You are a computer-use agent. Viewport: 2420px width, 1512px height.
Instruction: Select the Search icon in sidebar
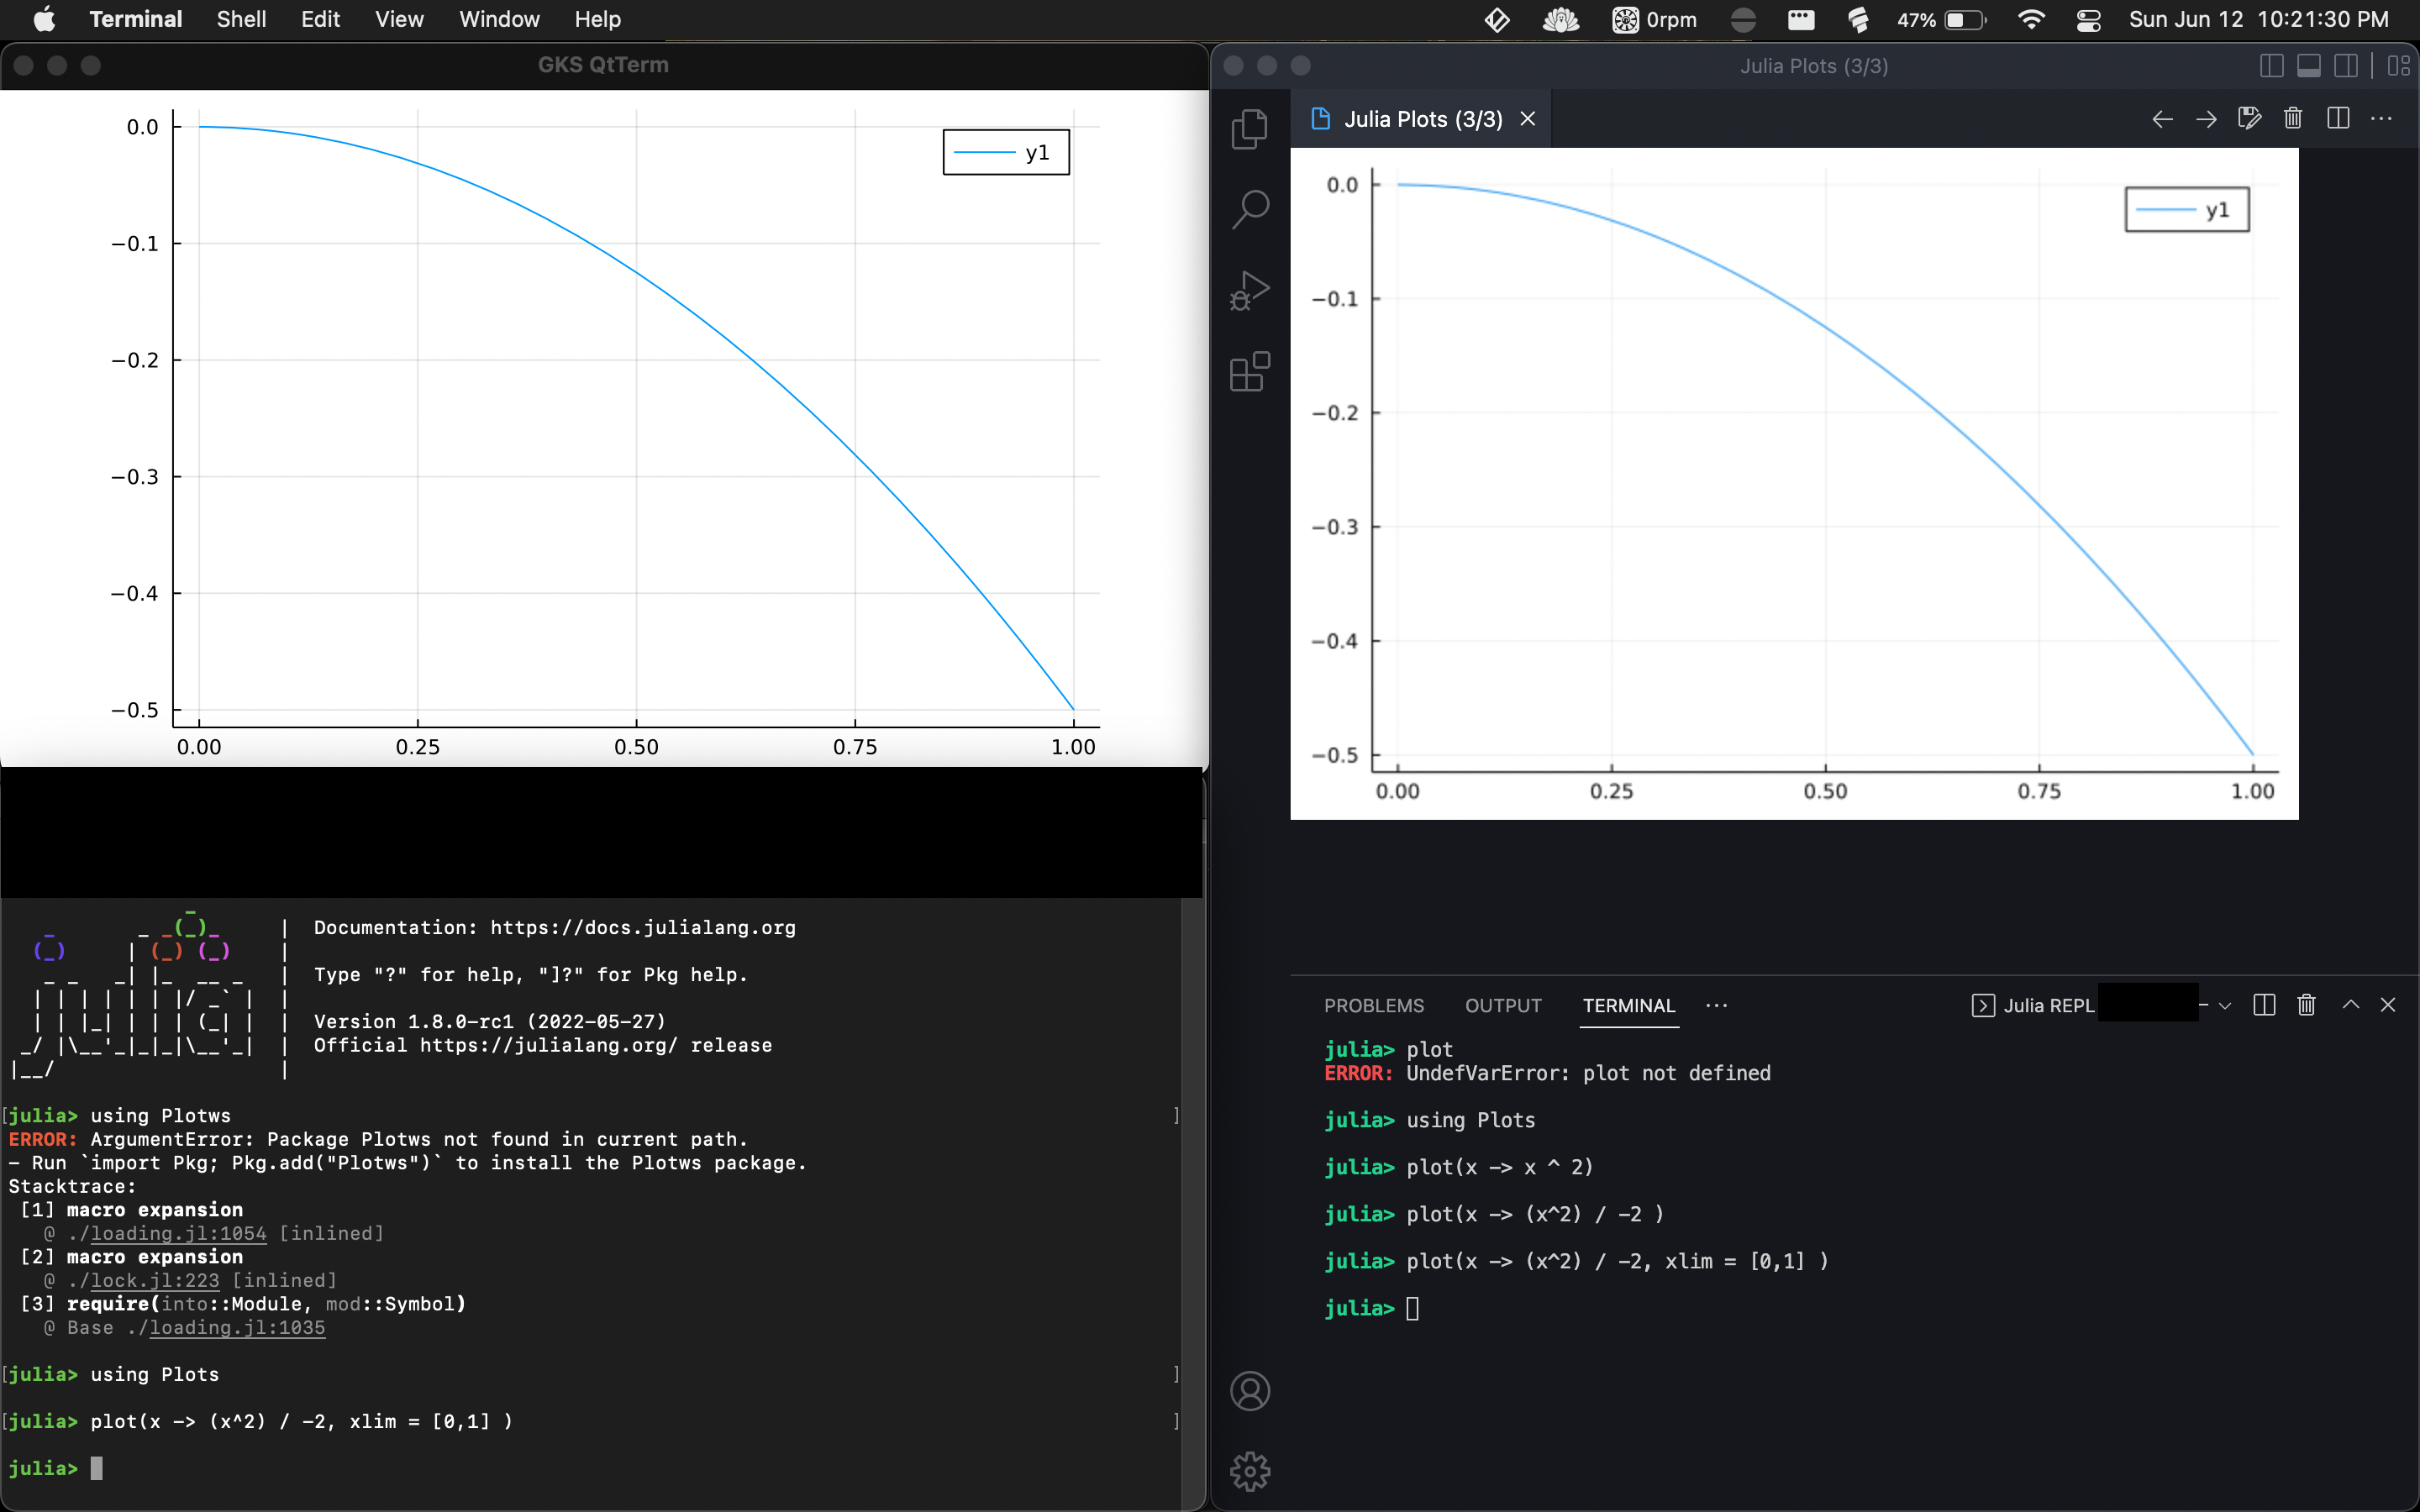(x=1250, y=209)
